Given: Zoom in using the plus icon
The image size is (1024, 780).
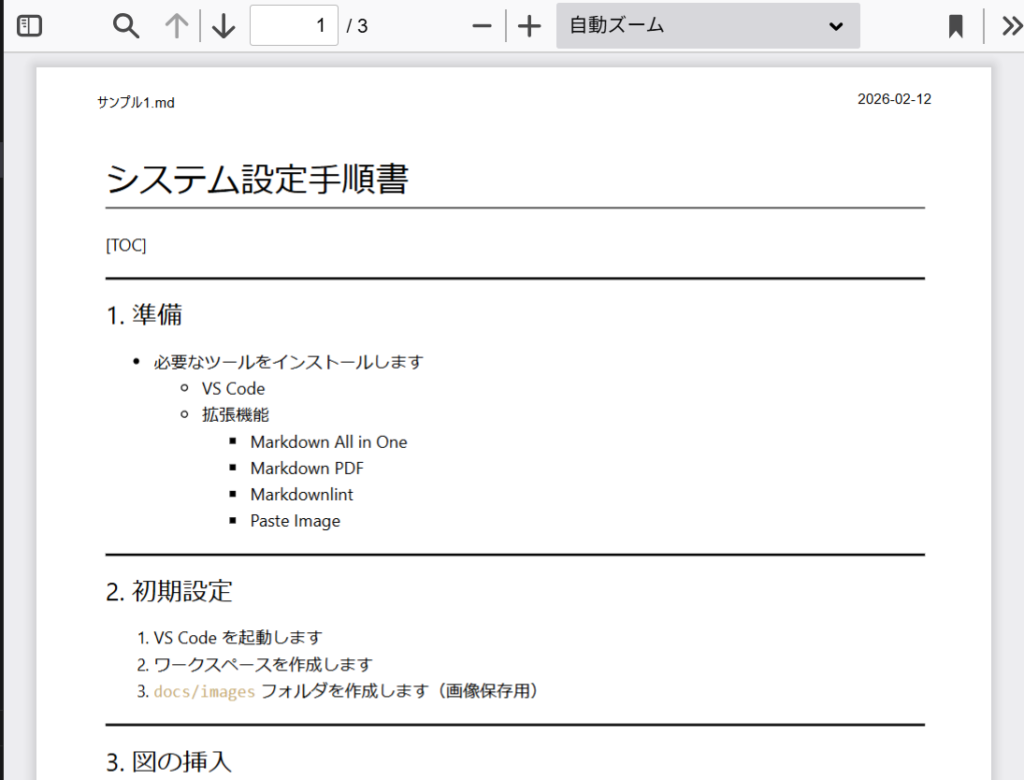Looking at the screenshot, I should click(530, 26).
